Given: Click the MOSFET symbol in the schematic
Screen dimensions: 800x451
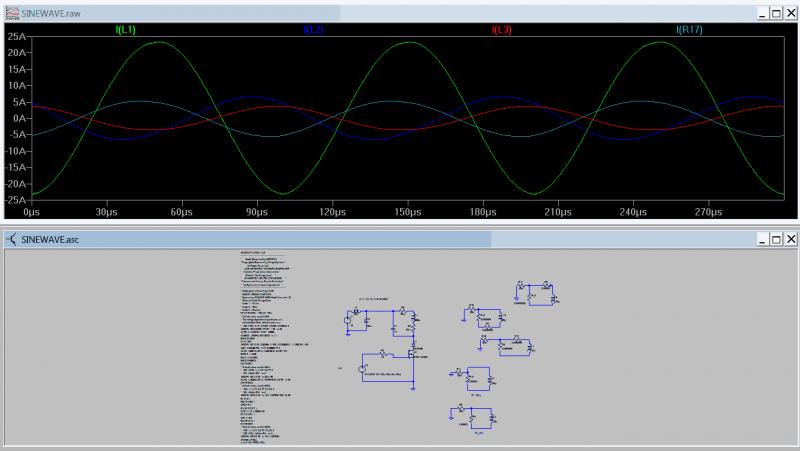Looking at the screenshot, I should (411, 351).
